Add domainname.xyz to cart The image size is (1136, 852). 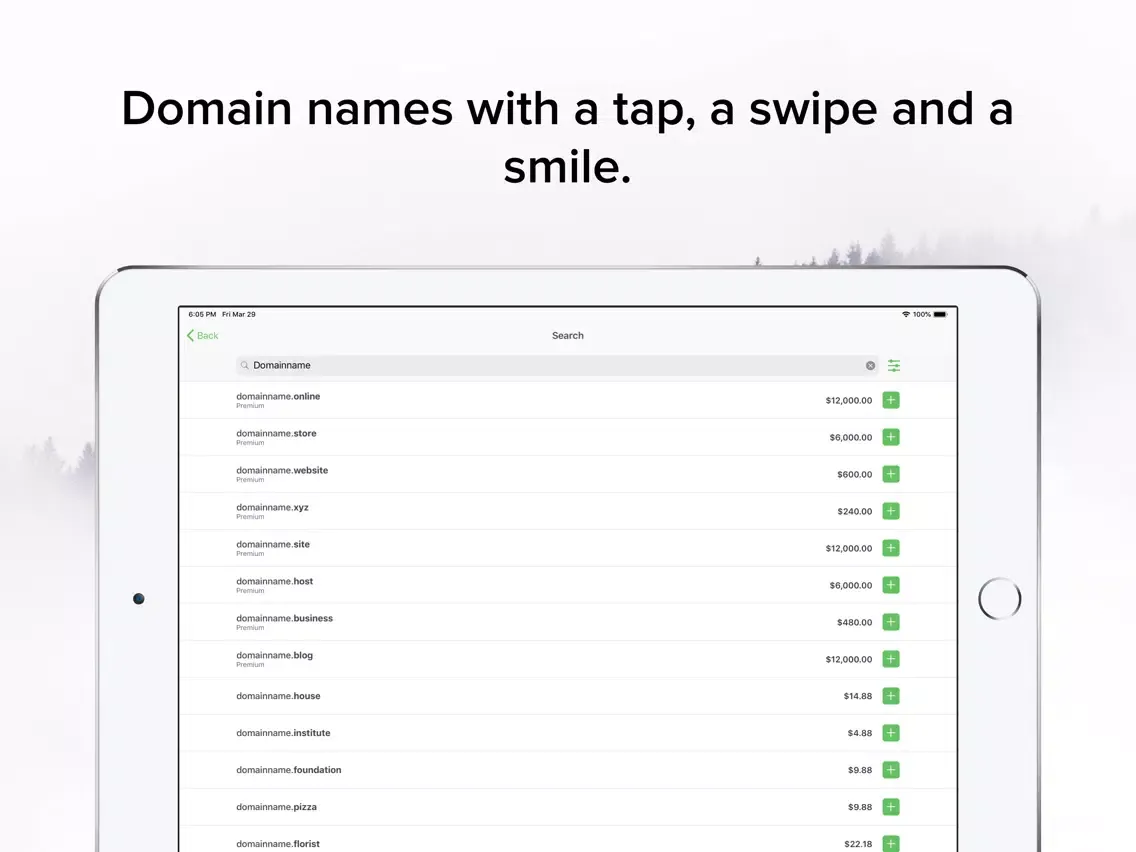[x=890, y=511]
